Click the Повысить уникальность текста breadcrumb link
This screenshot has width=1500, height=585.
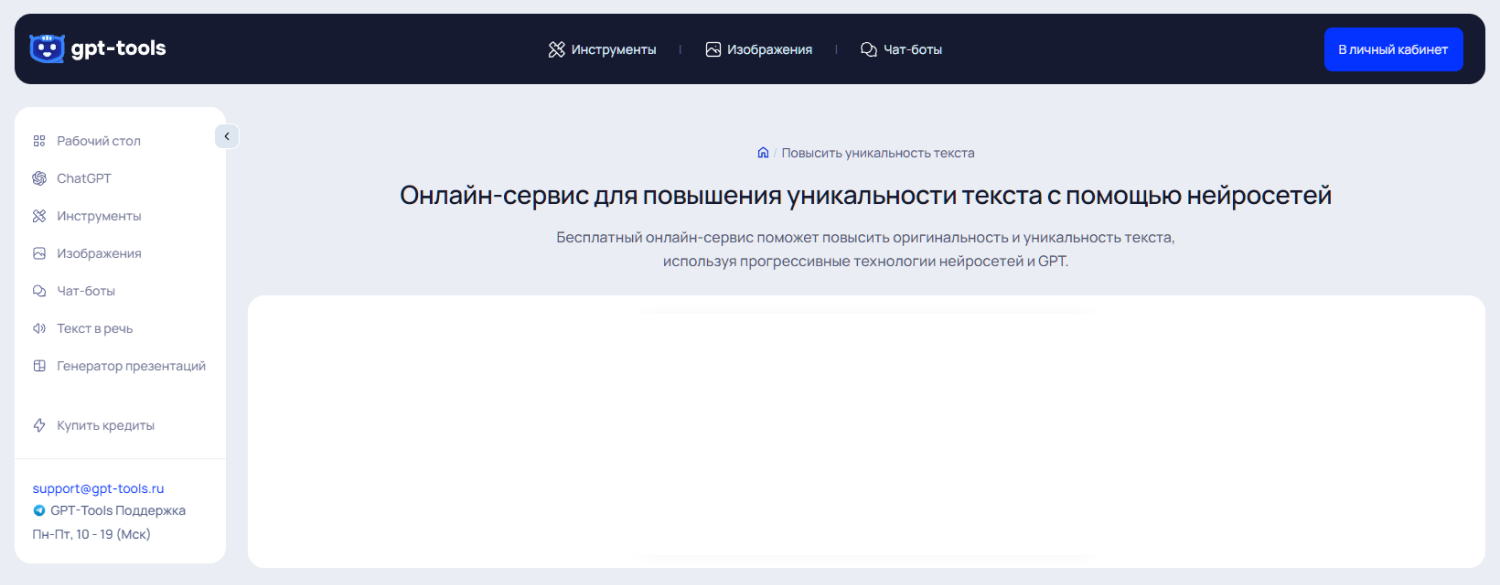coord(878,152)
